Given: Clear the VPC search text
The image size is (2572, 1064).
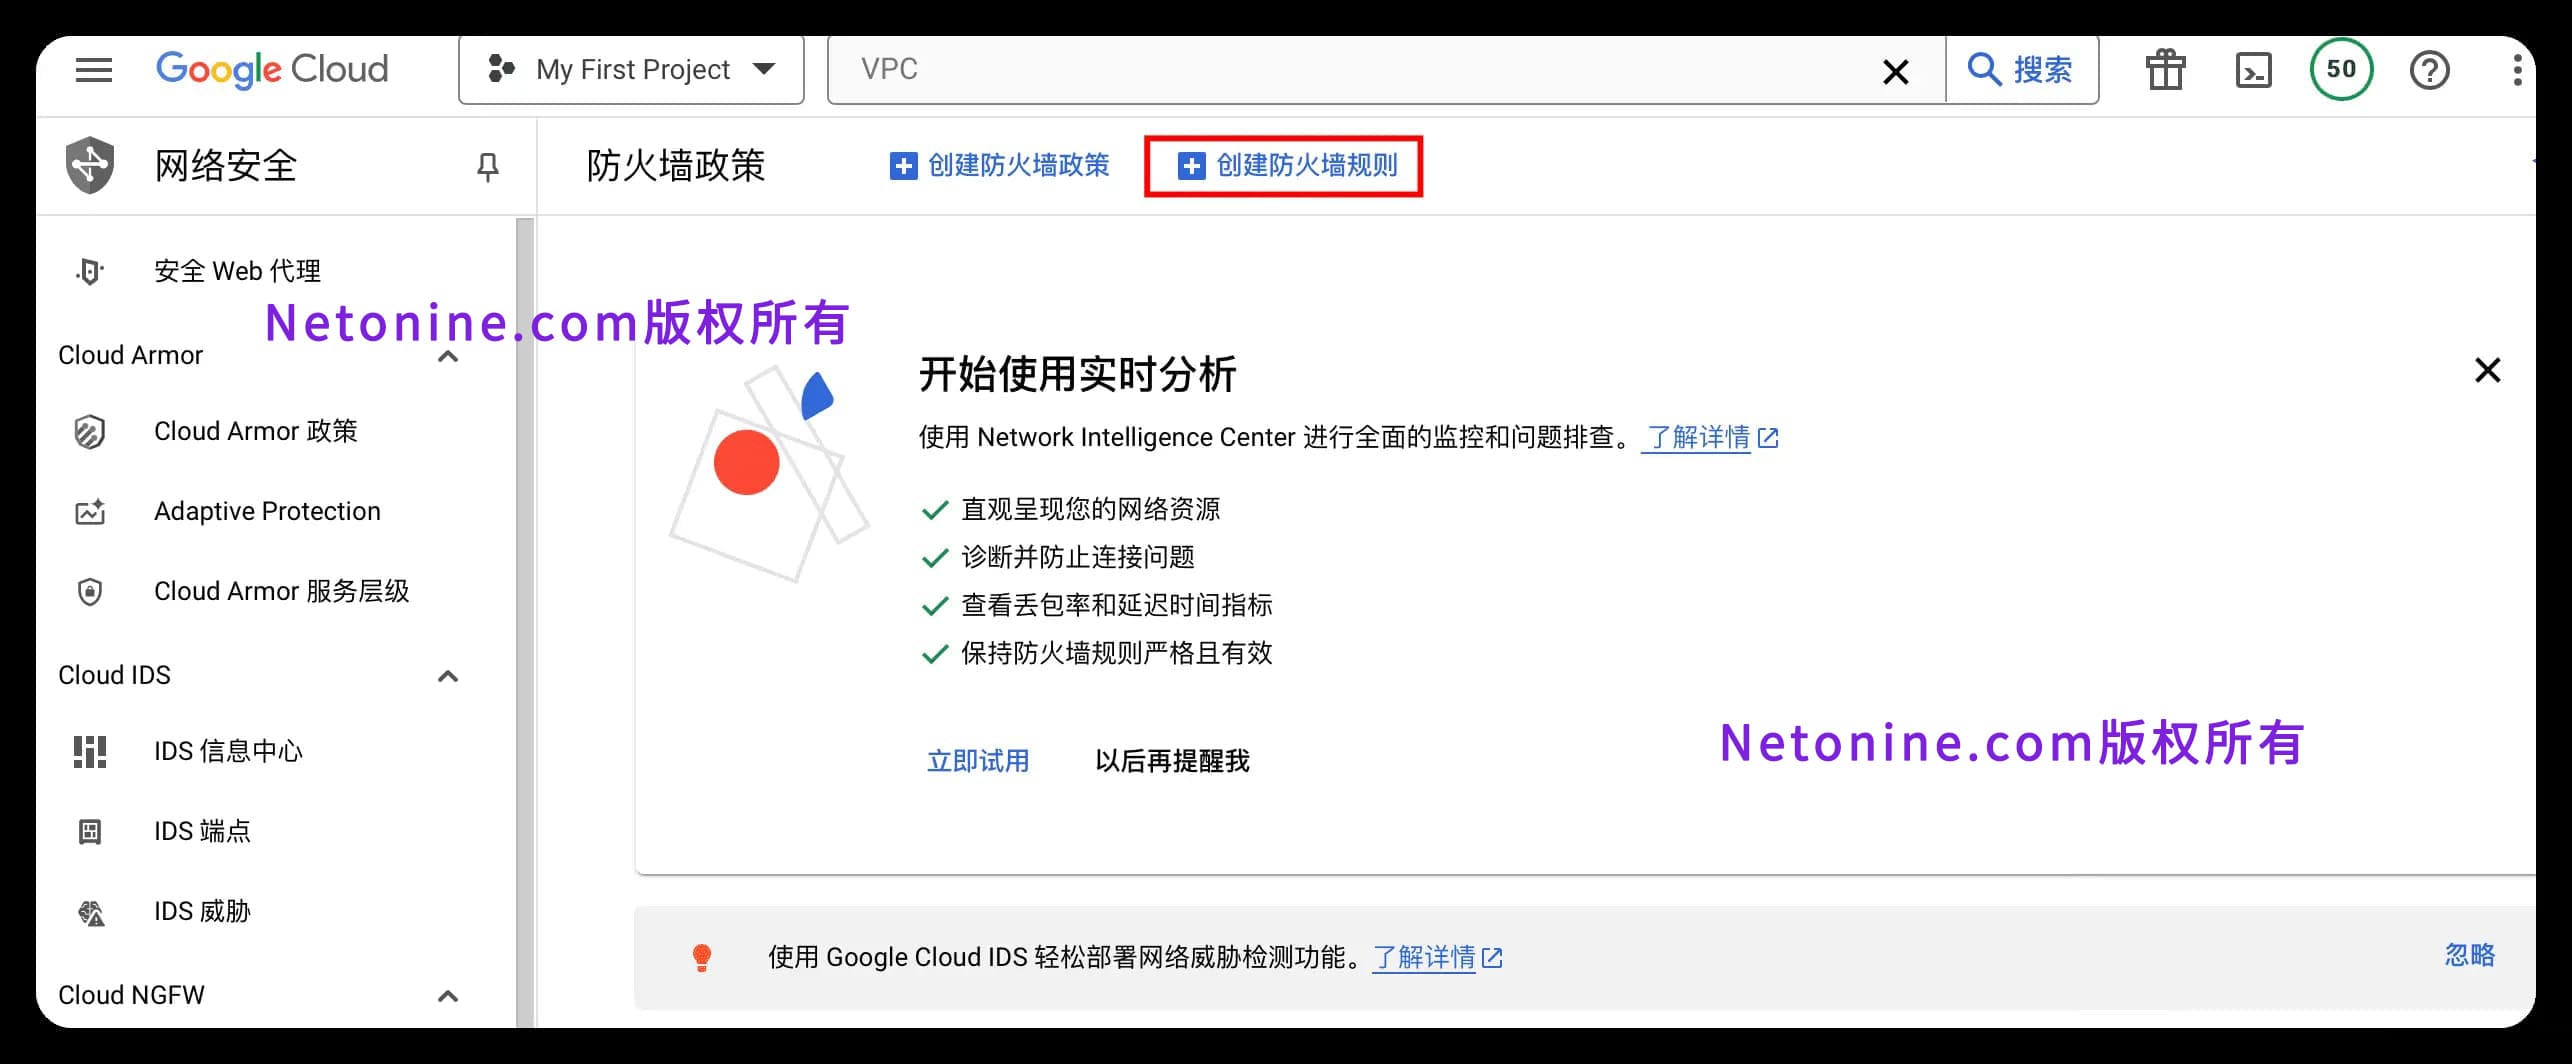Looking at the screenshot, I should (1895, 71).
